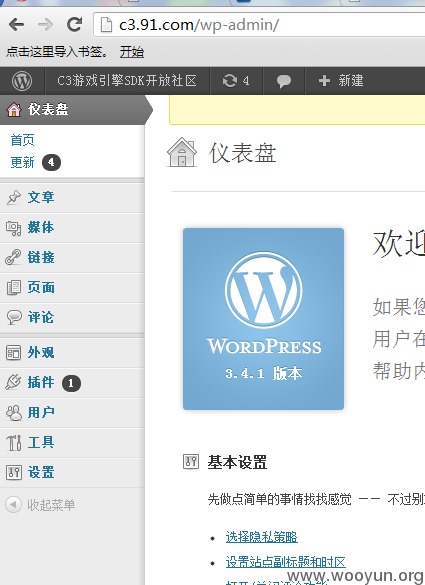The width and height of the screenshot is (425, 585).
Task: Click the settings icon for 设置 in the sidebar
Action: coord(14,473)
